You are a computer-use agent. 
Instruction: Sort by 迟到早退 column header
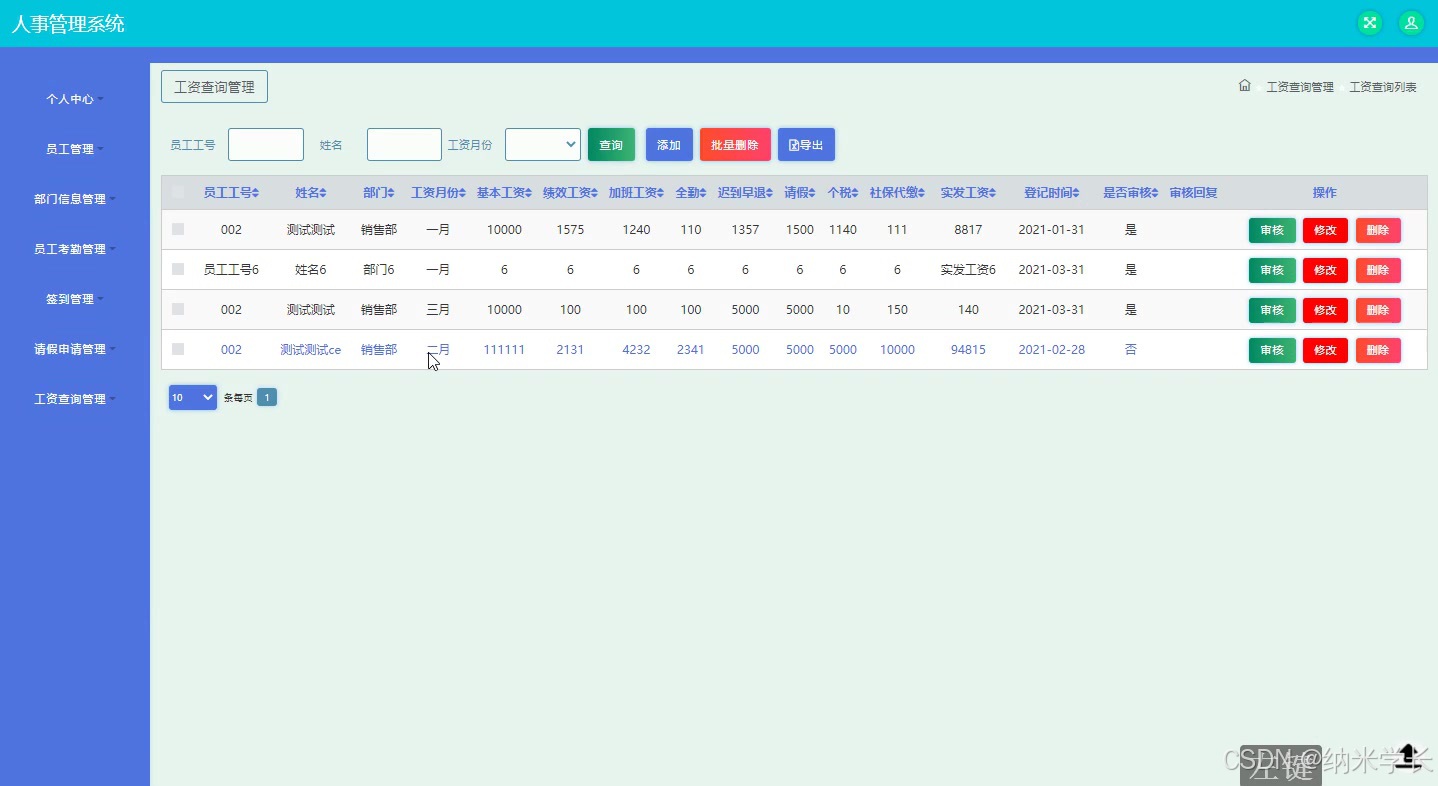tap(746, 193)
